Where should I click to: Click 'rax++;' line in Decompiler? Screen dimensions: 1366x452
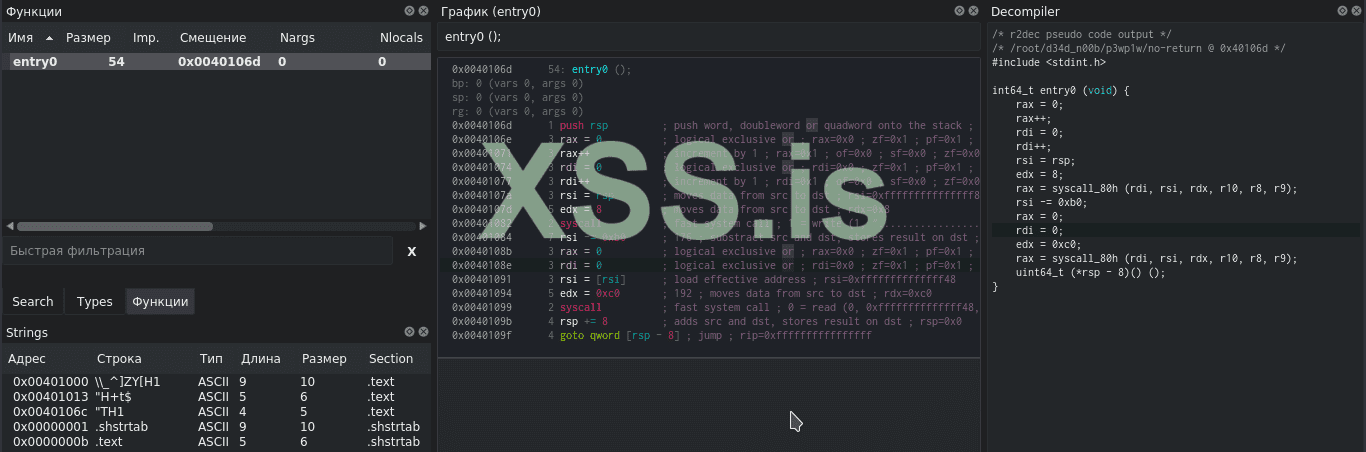1033,118
